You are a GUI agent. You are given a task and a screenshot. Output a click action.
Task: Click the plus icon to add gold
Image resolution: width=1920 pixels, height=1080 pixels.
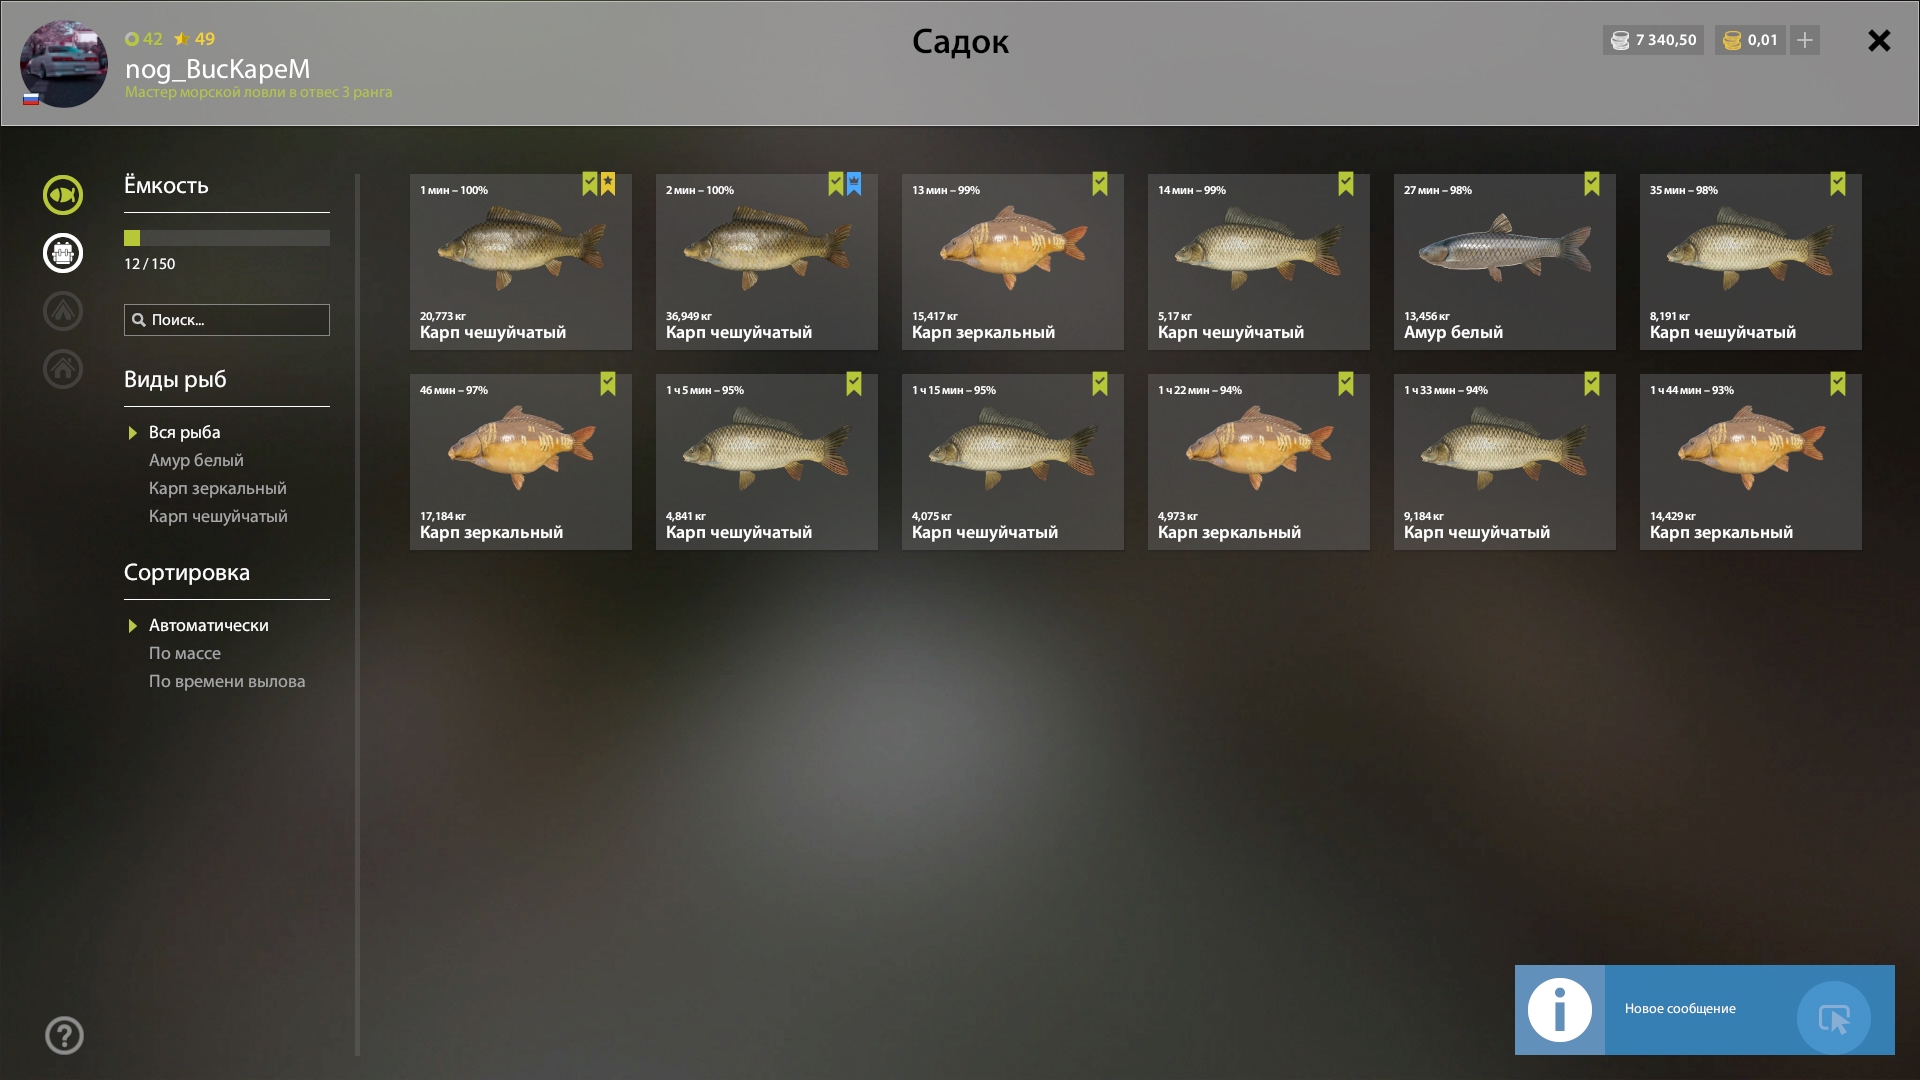point(1805,40)
